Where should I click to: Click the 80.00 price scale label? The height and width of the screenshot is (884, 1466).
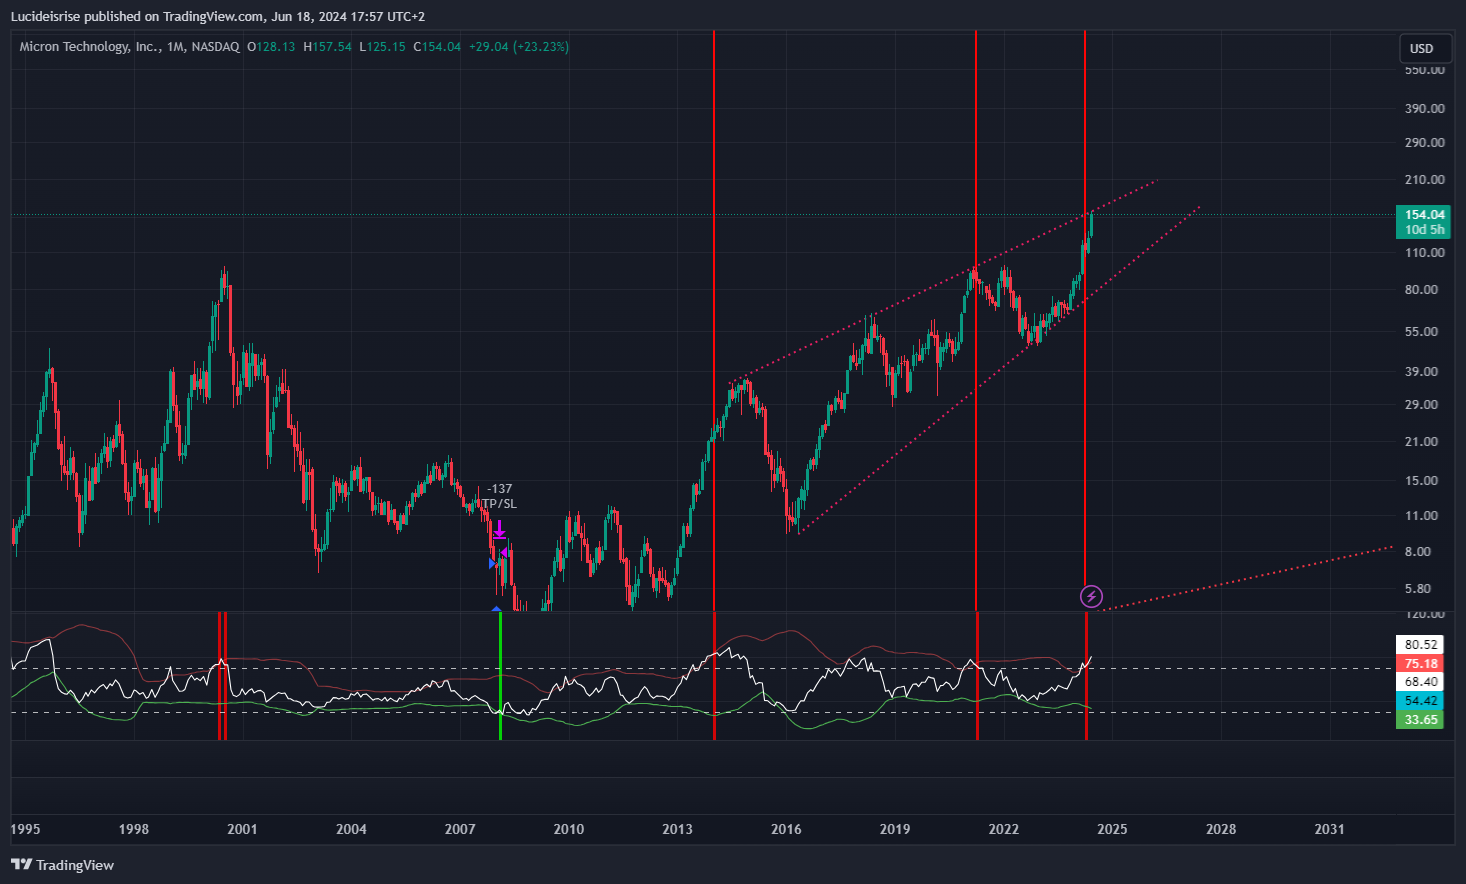1421,289
